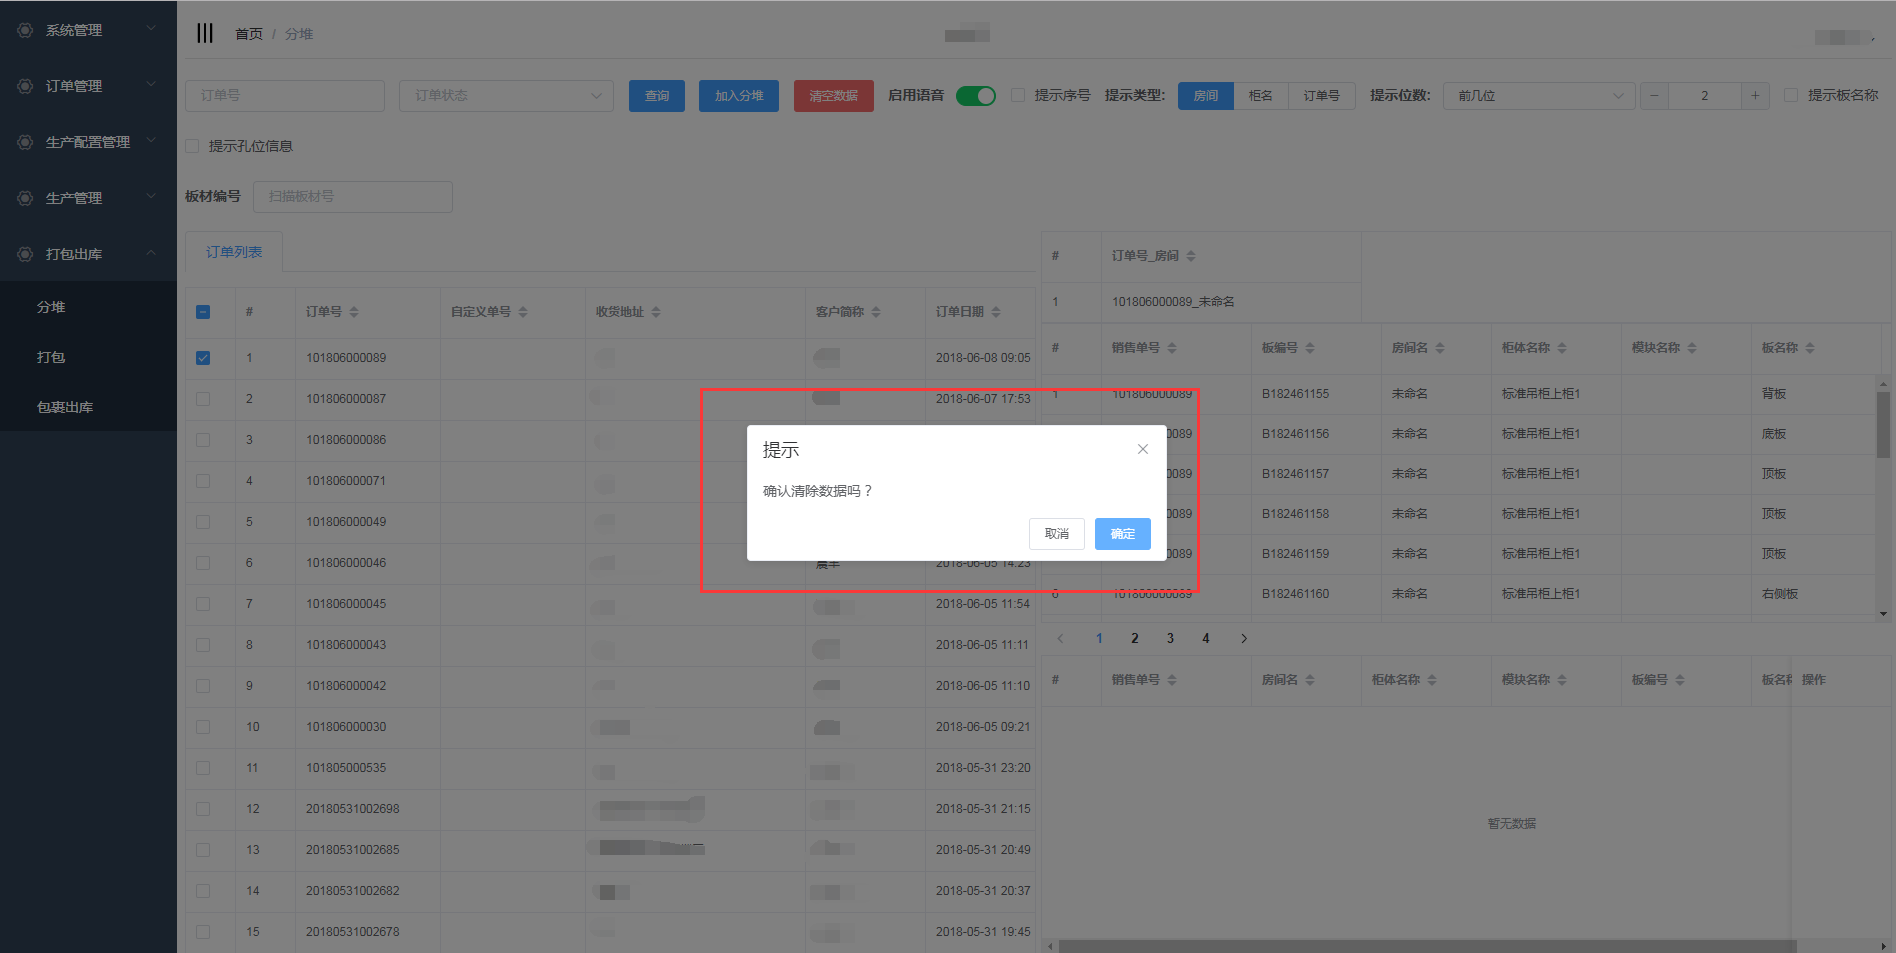
Task: Click the gear icon beside 订单管理
Action: 25,86
